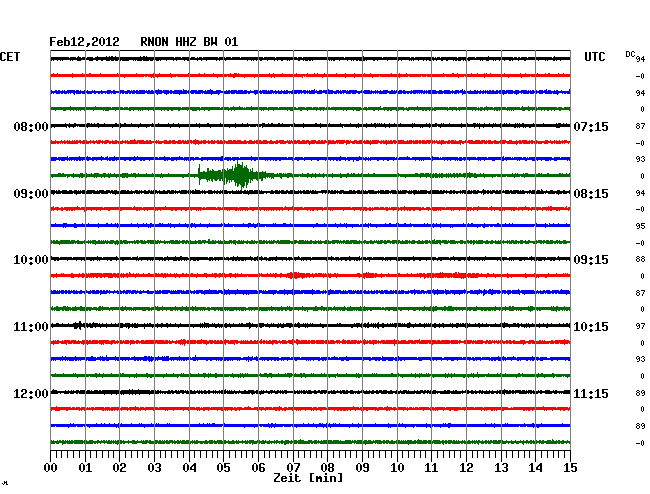650x494 pixels.
Task: Click the Zeit [min] axis title
Action: click(308, 478)
